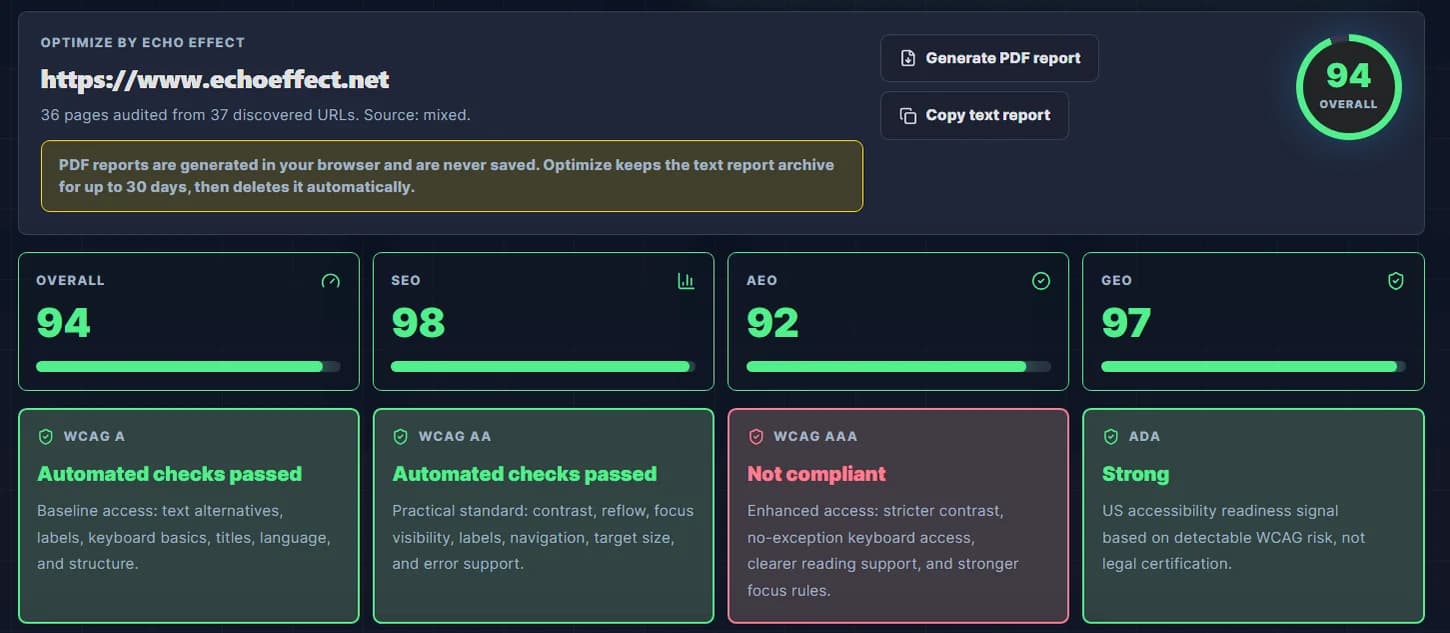Click the Enhanced access description in WCAG AAA
The height and width of the screenshot is (633, 1450).
point(883,550)
